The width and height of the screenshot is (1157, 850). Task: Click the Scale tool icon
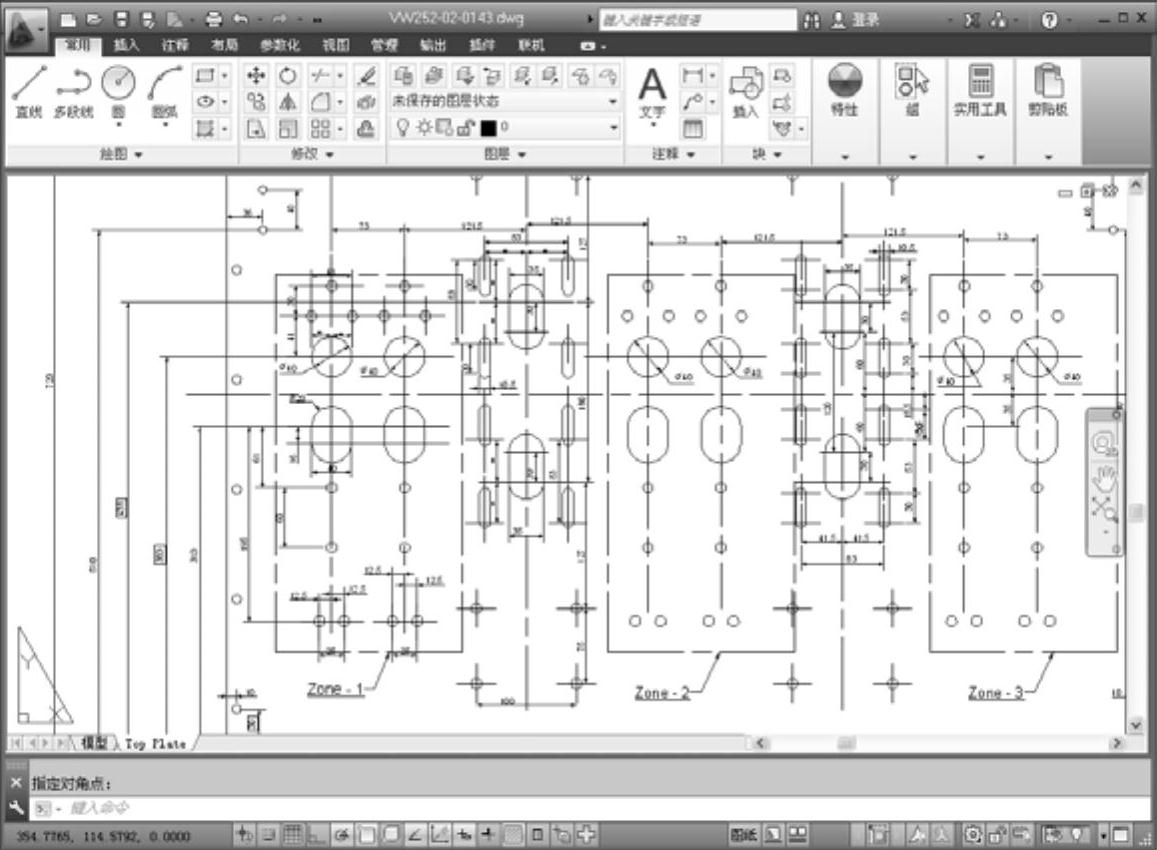[288, 128]
